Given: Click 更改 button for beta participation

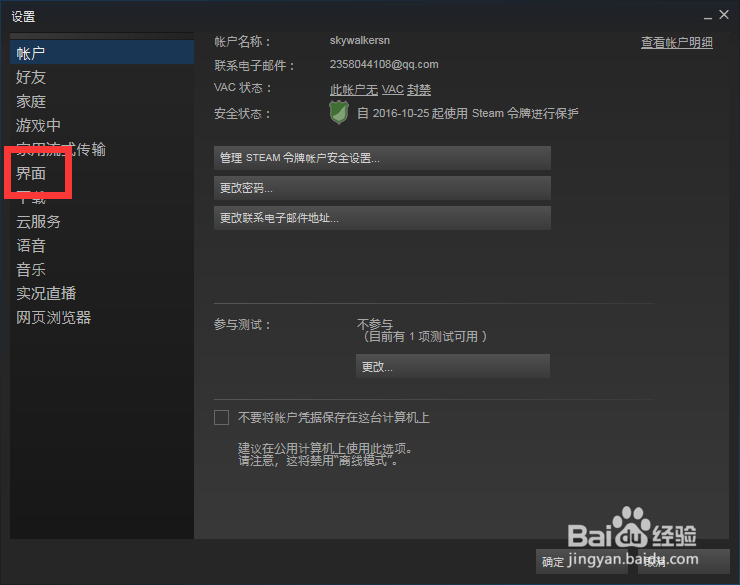Looking at the screenshot, I should 453,366.
